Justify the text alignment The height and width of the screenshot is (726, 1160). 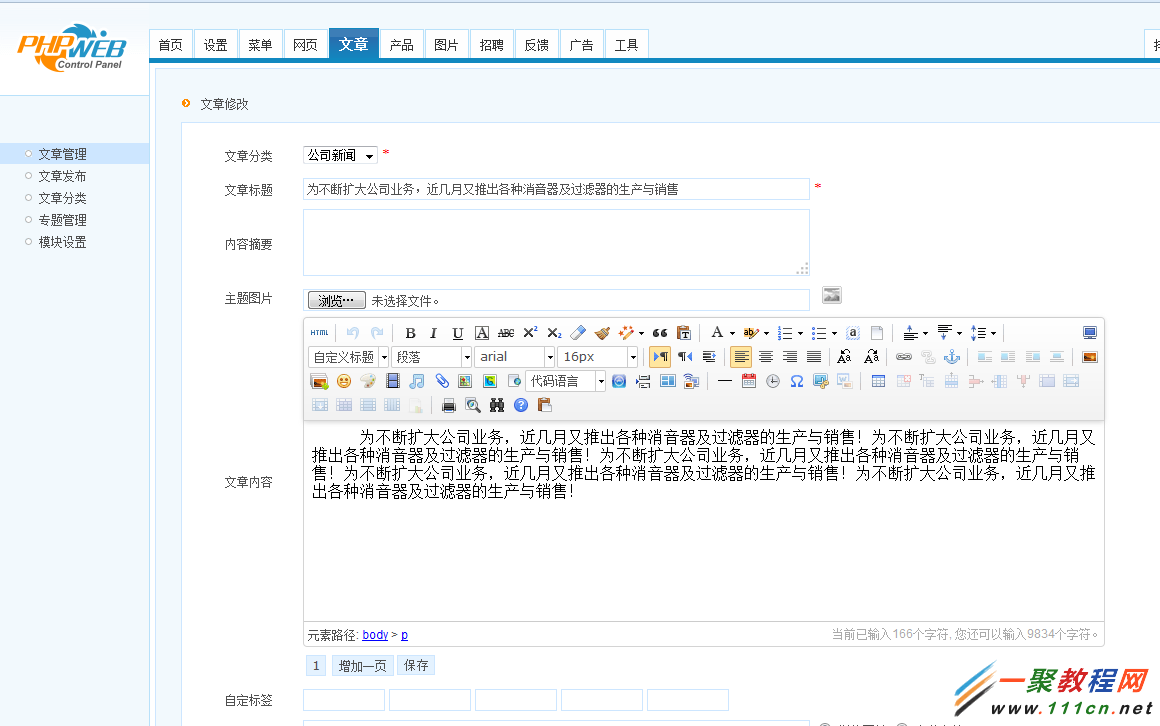814,357
